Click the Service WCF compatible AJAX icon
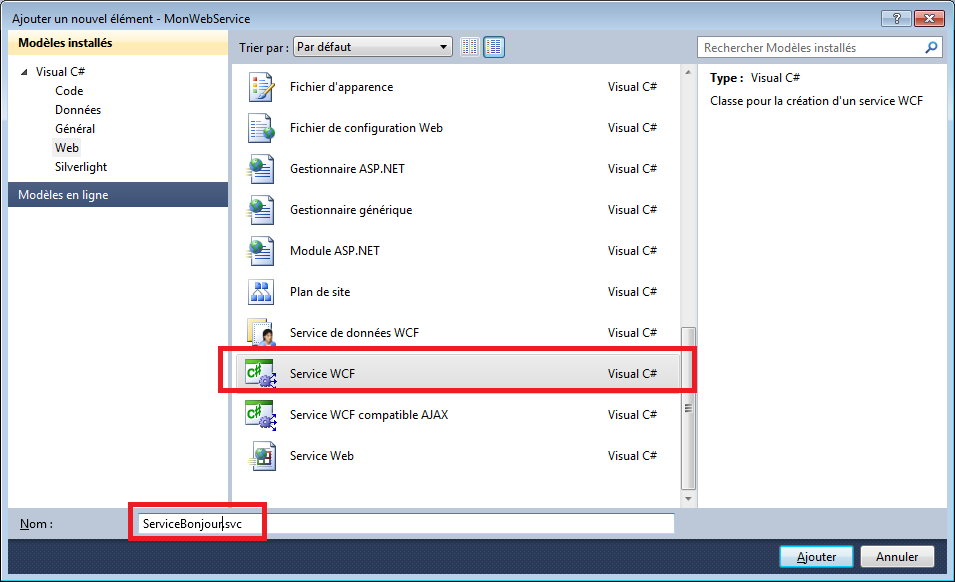 point(261,415)
